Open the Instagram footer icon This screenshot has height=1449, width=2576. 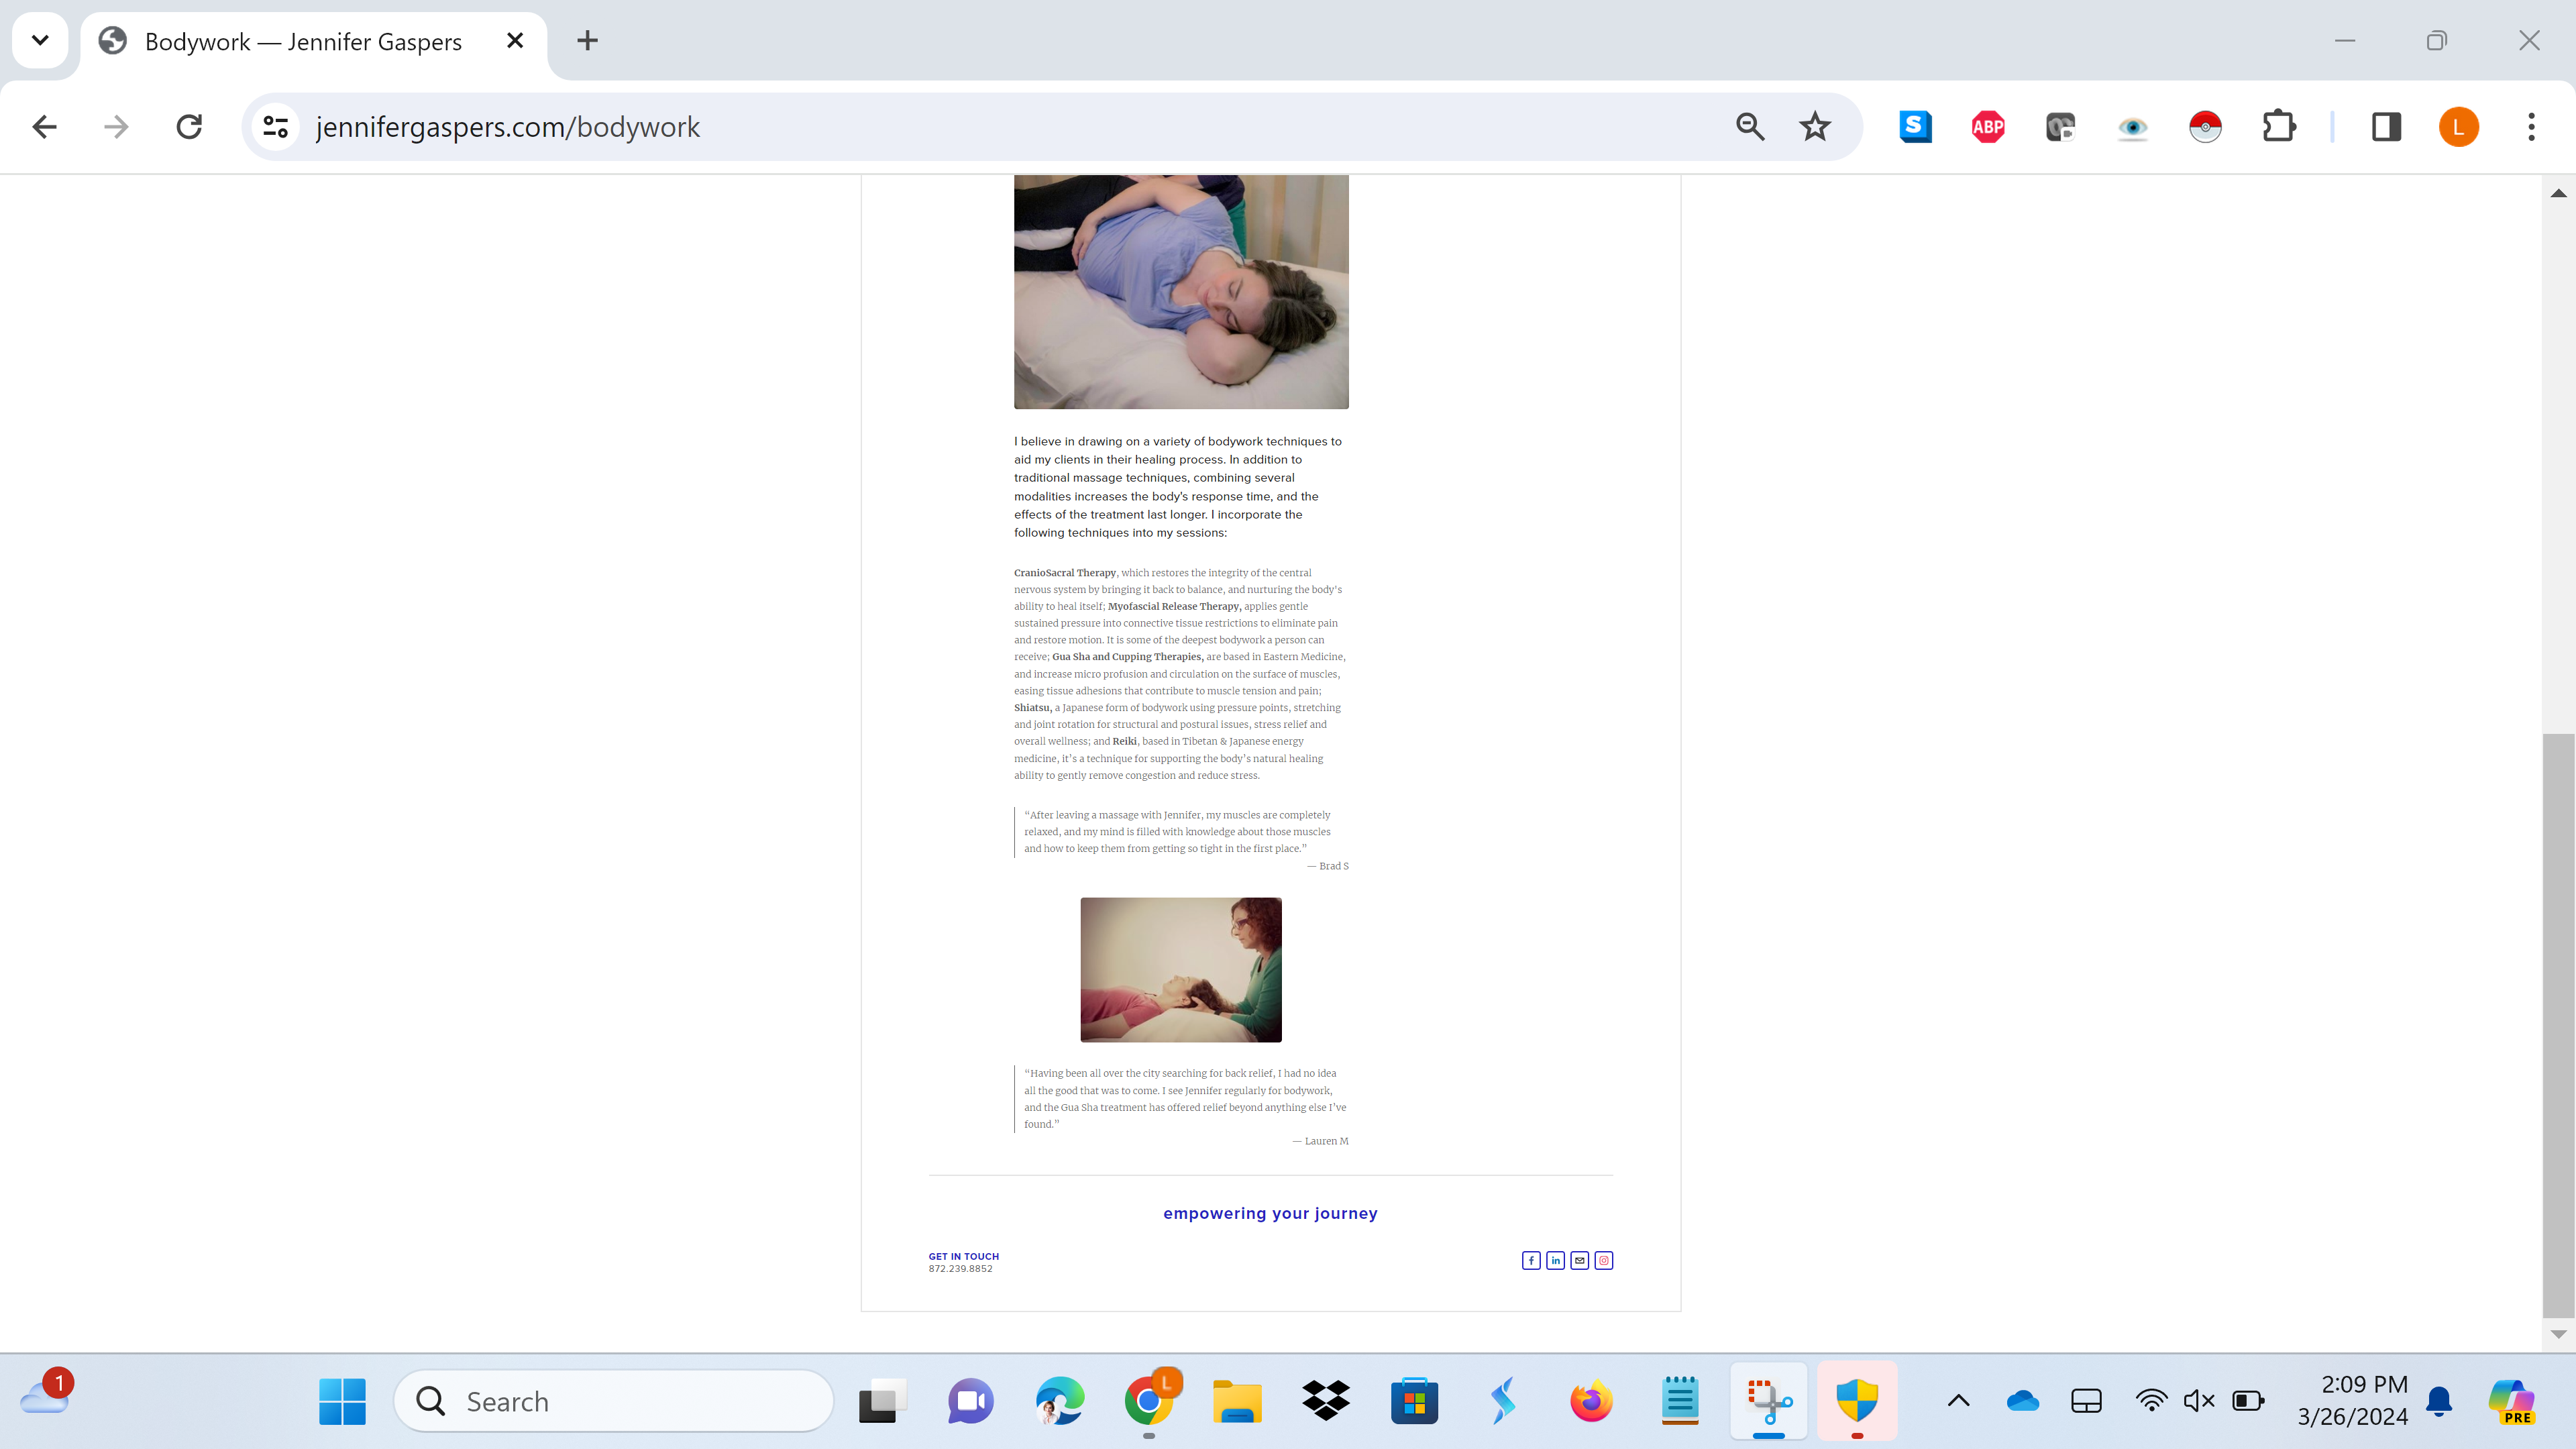click(x=1604, y=1260)
